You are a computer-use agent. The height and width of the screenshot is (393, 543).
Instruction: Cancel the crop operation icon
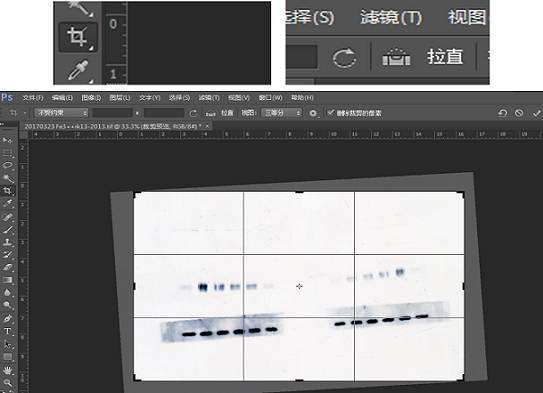click(519, 113)
